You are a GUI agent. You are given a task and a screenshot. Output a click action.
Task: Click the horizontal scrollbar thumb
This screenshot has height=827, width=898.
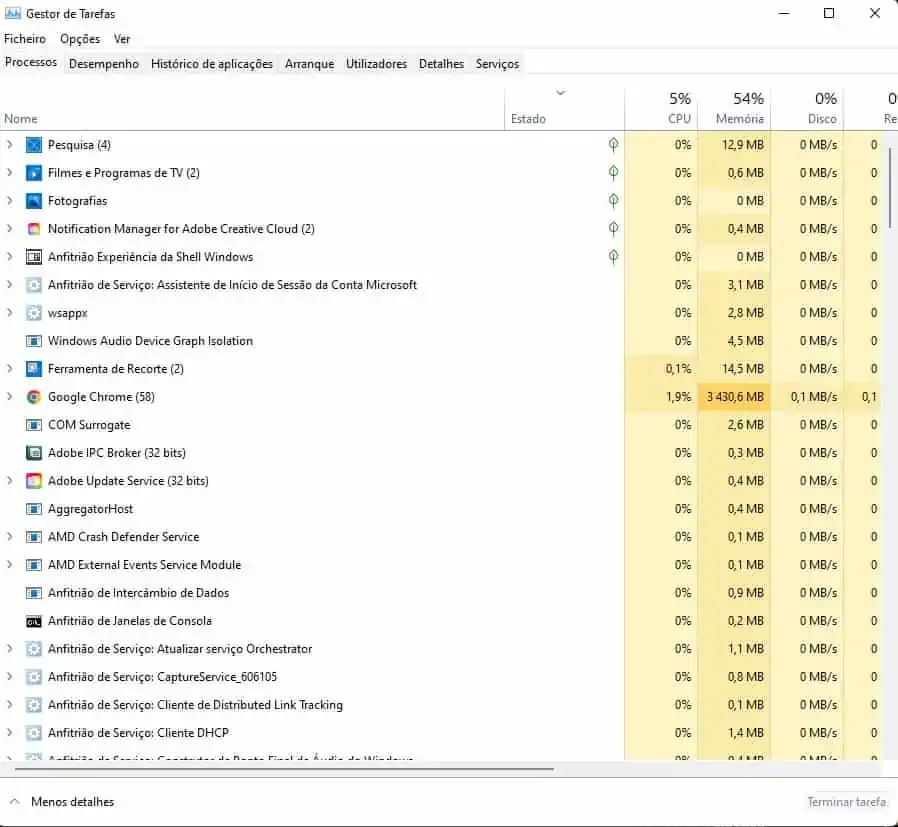click(x=284, y=769)
